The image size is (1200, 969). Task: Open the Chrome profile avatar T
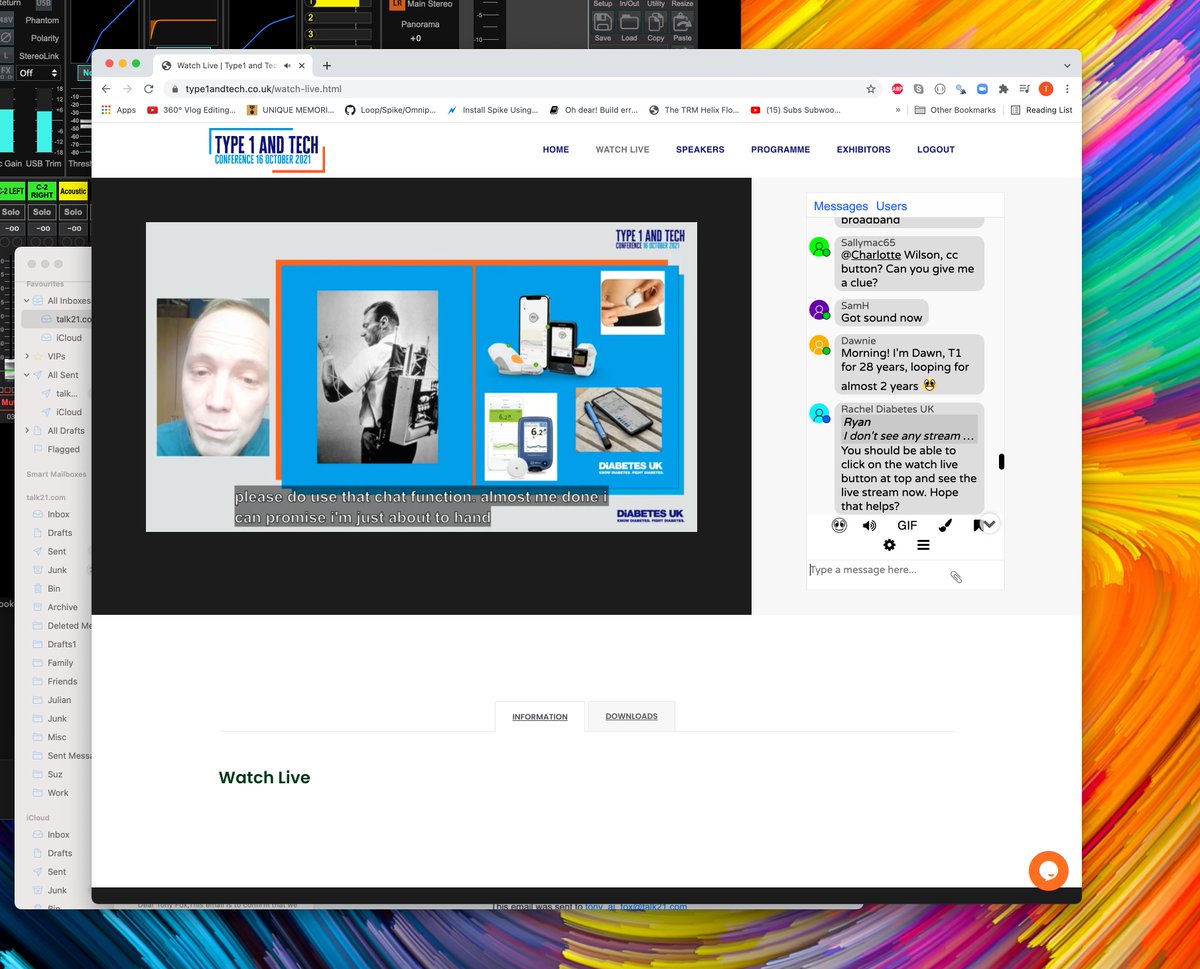(x=1046, y=89)
